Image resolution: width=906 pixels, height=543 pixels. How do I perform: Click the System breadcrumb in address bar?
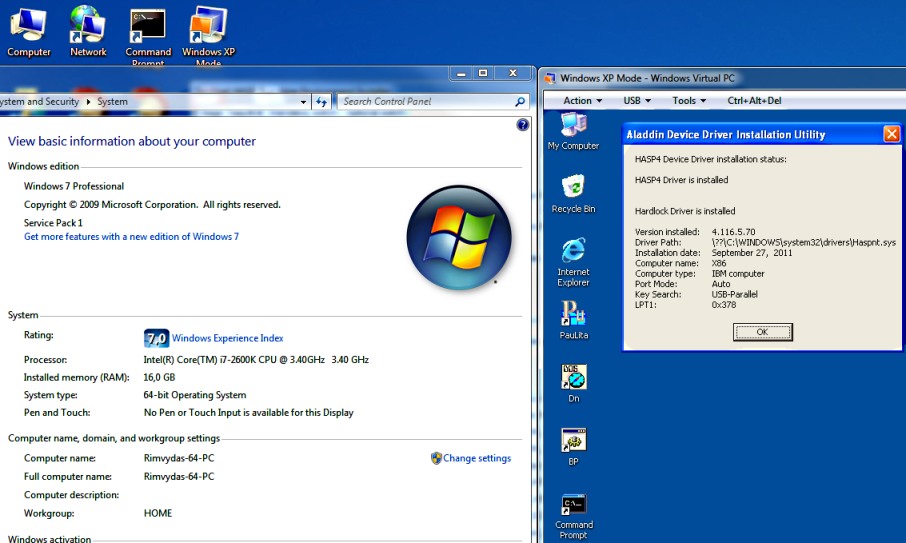point(112,102)
